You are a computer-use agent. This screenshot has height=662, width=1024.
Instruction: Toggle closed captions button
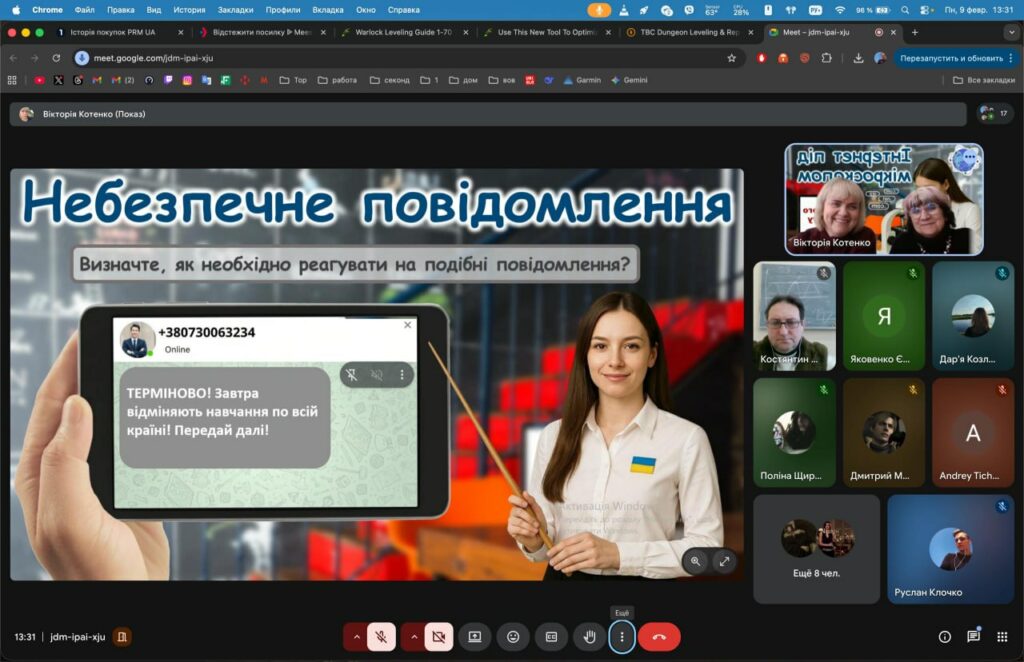tap(551, 637)
